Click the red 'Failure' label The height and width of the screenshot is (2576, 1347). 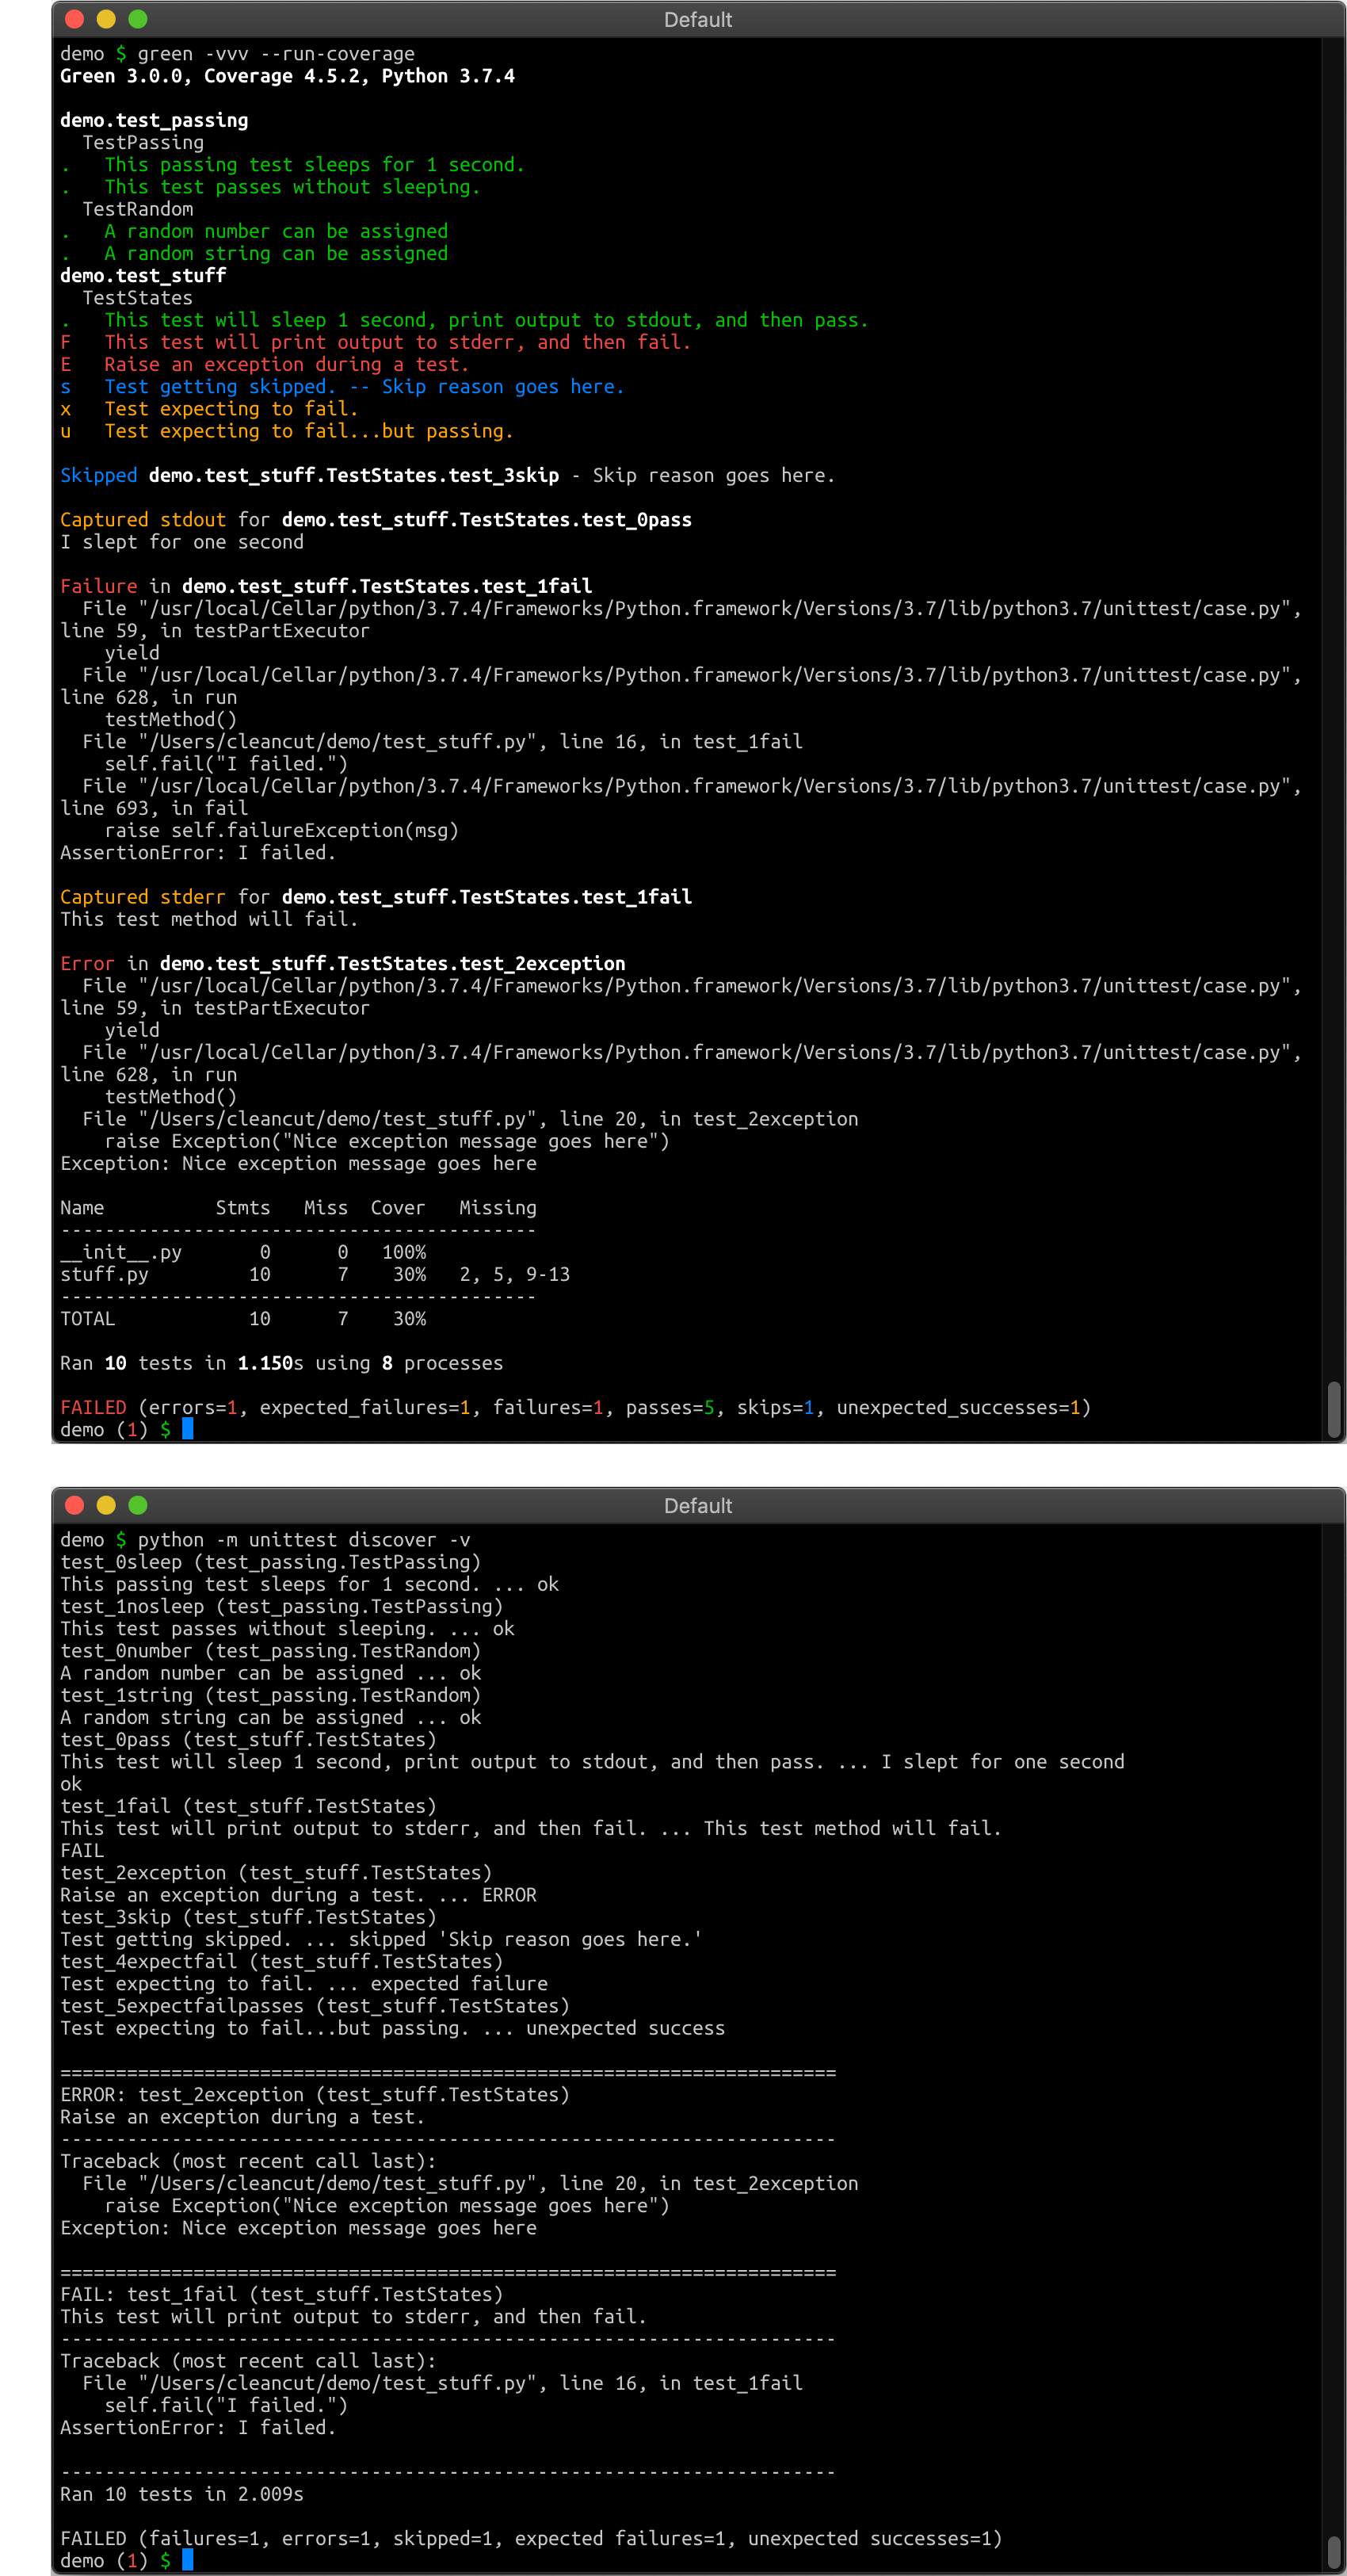click(98, 586)
